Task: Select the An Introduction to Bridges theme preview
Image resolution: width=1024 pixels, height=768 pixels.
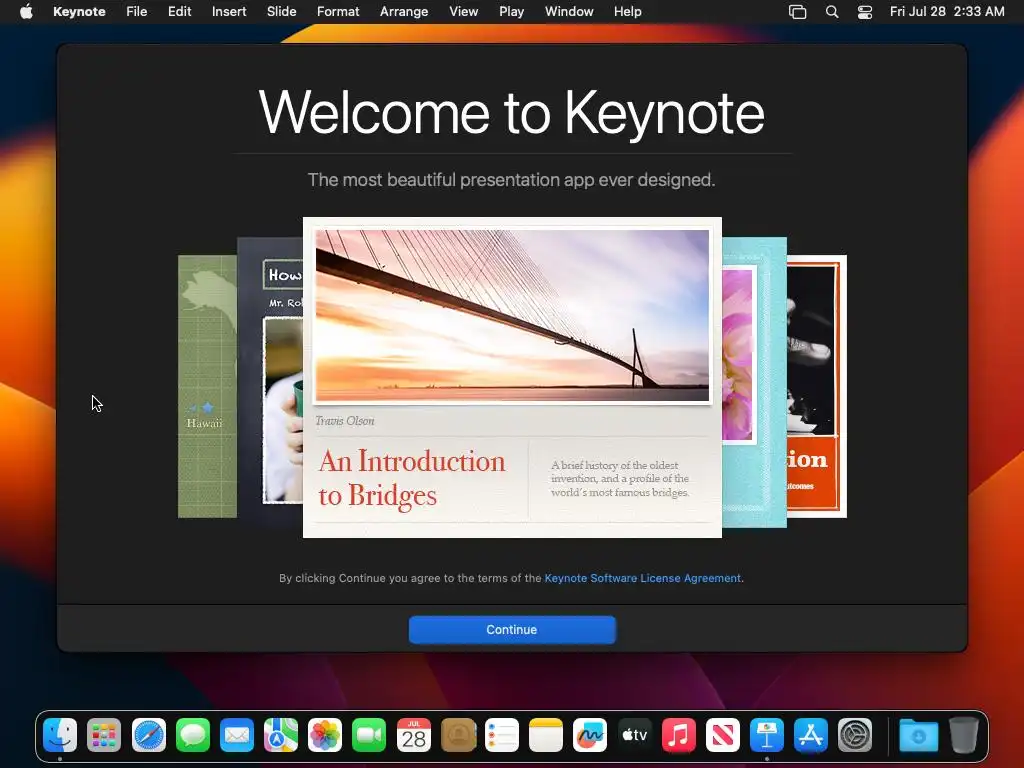Action: coord(513,377)
